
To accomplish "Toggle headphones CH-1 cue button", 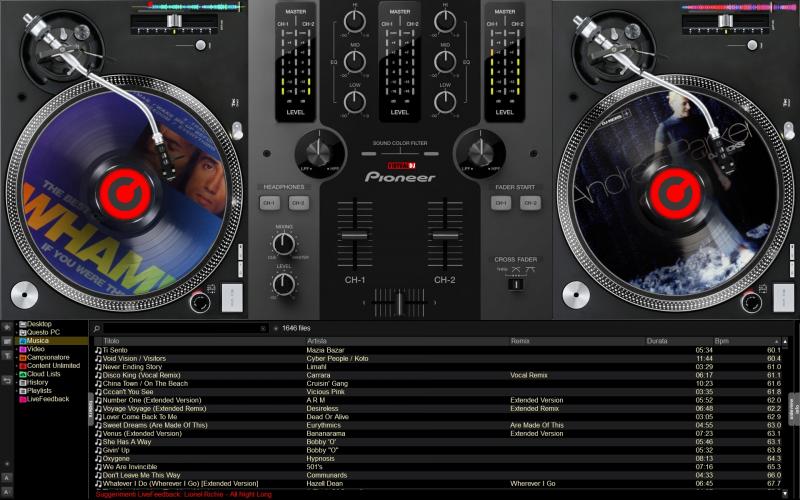I will pos(269,203).
